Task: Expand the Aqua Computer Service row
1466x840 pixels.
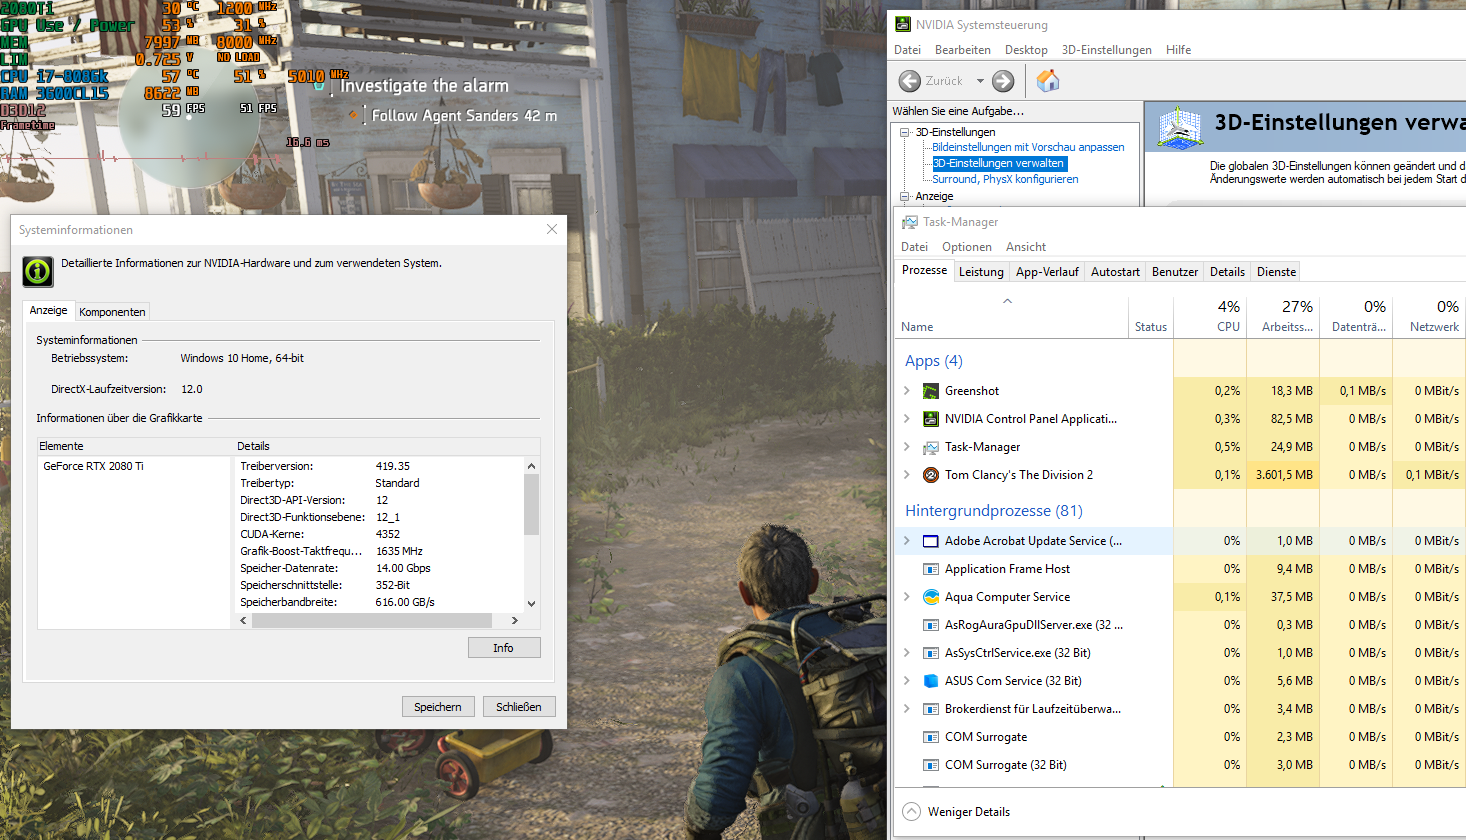Action: tap(907, 597)
